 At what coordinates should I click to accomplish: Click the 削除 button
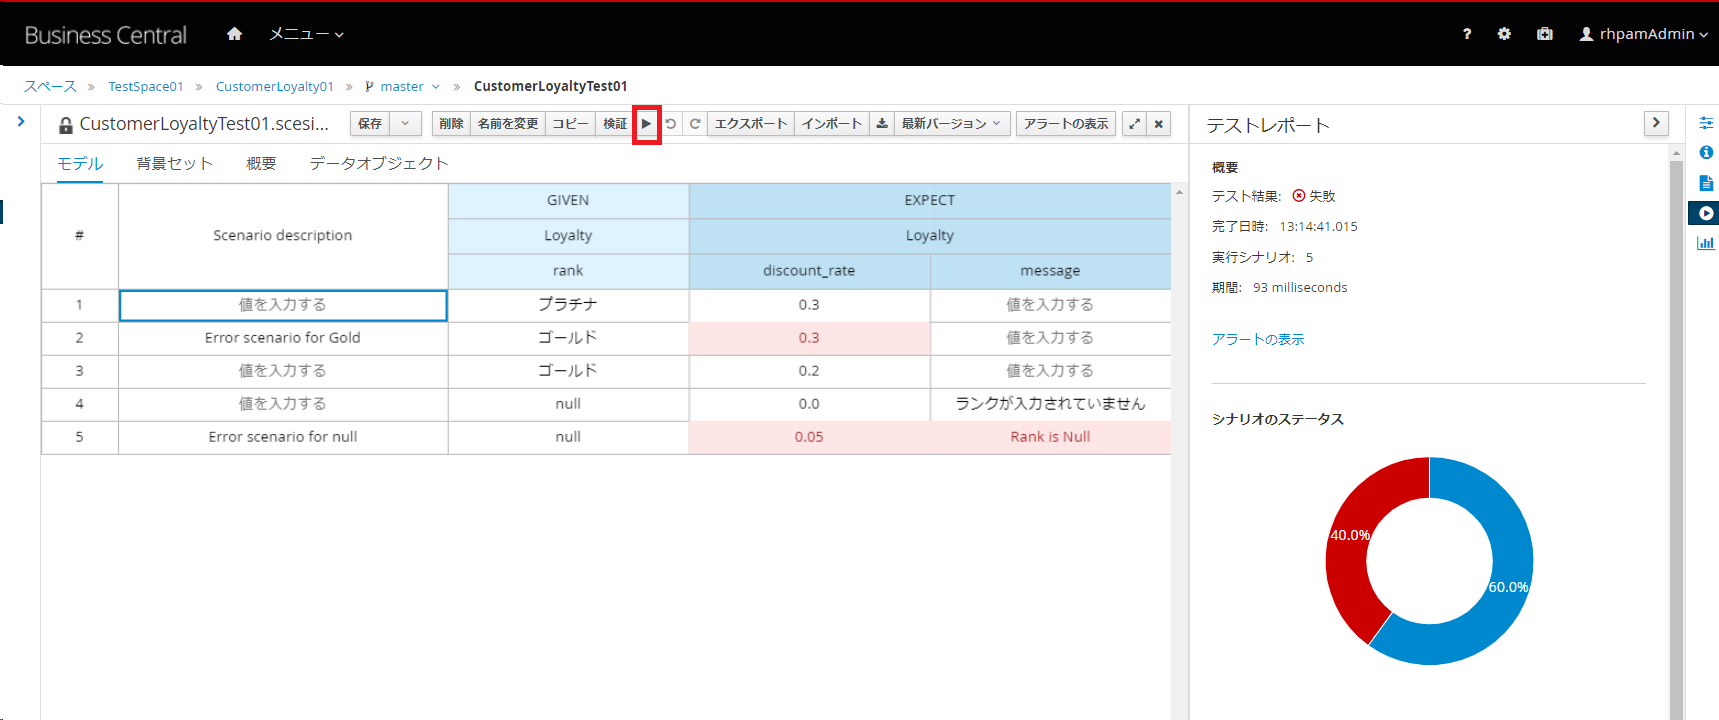click(451, 124)
